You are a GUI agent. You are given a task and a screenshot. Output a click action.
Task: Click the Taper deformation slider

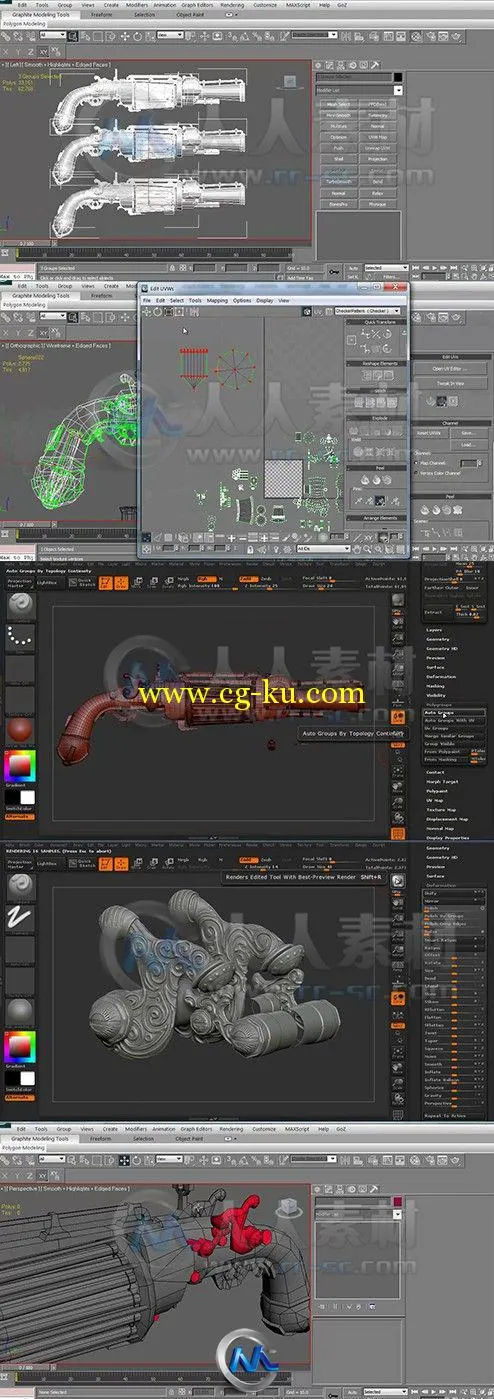click(x=454, y=1041)
